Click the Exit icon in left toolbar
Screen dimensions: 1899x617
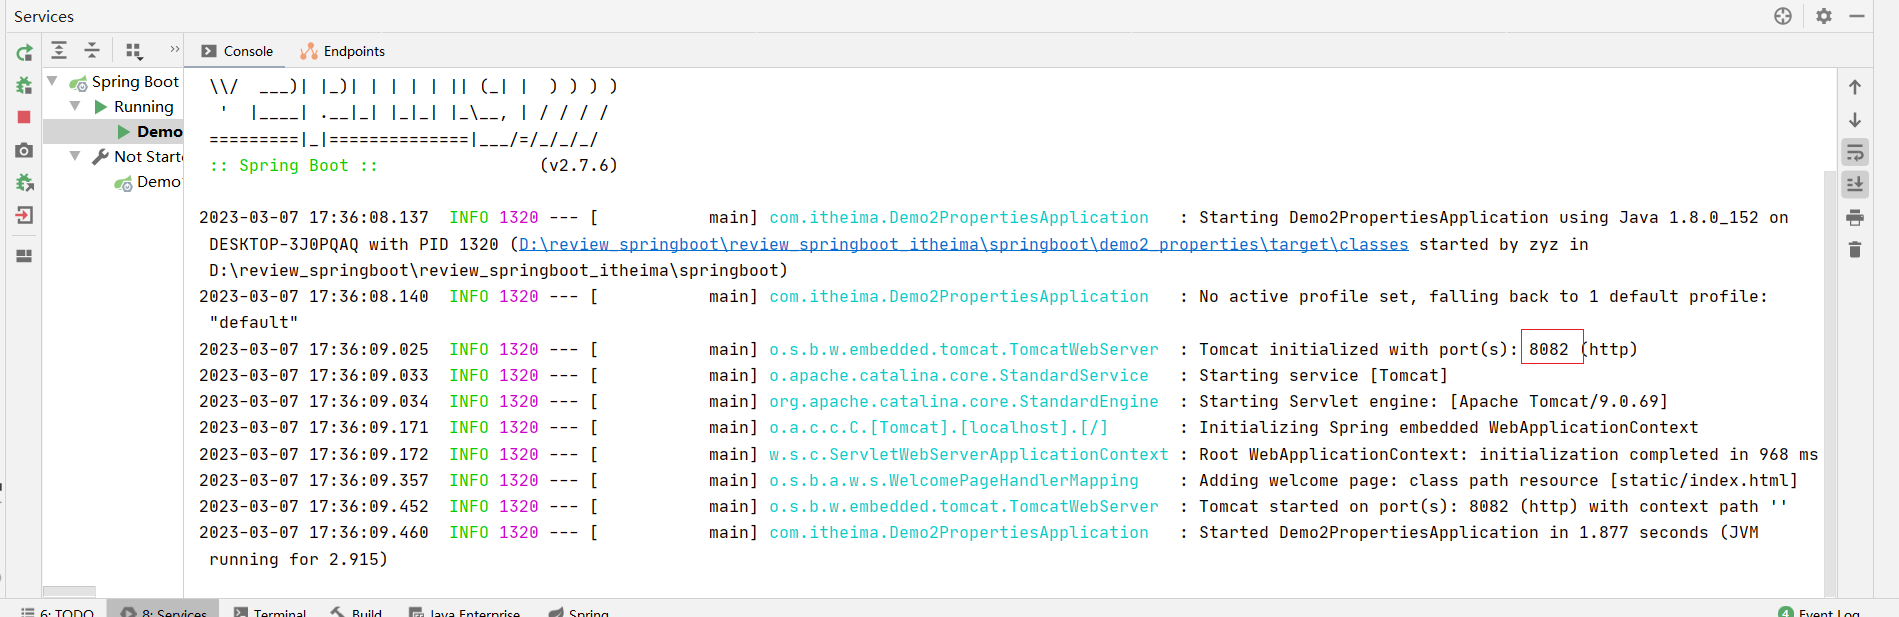pos(24,215)
